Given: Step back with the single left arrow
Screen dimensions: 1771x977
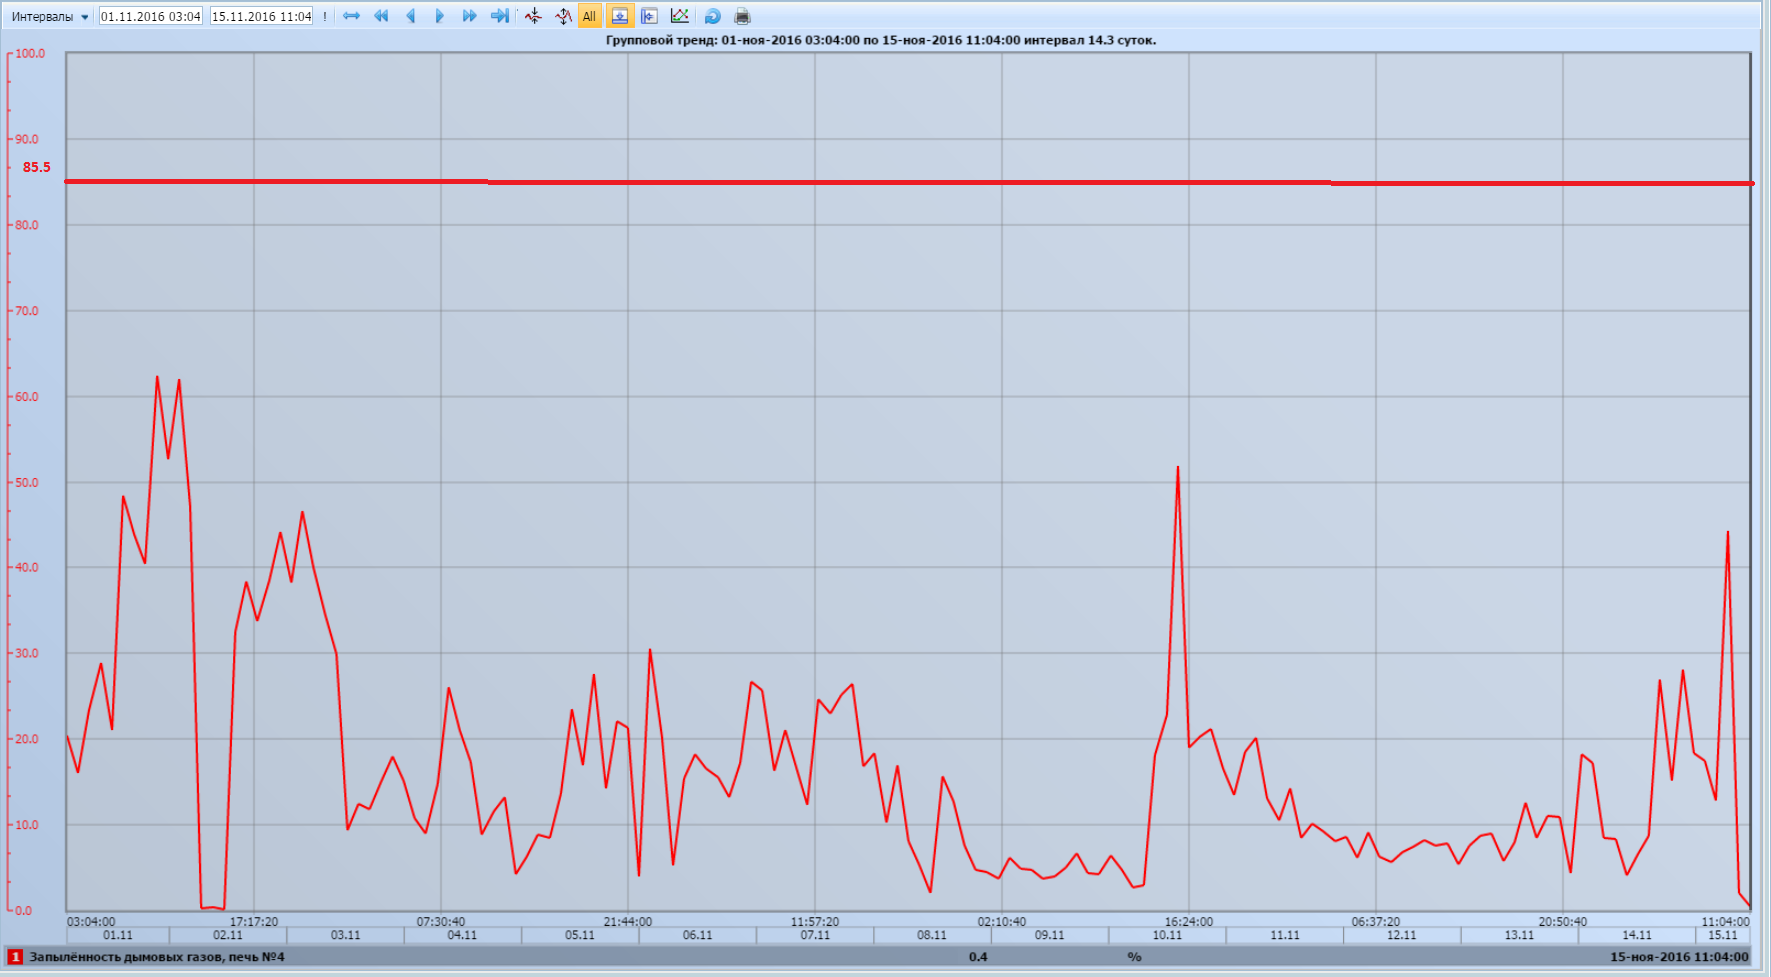Looking at the screenshot, I should pos(411,16).
